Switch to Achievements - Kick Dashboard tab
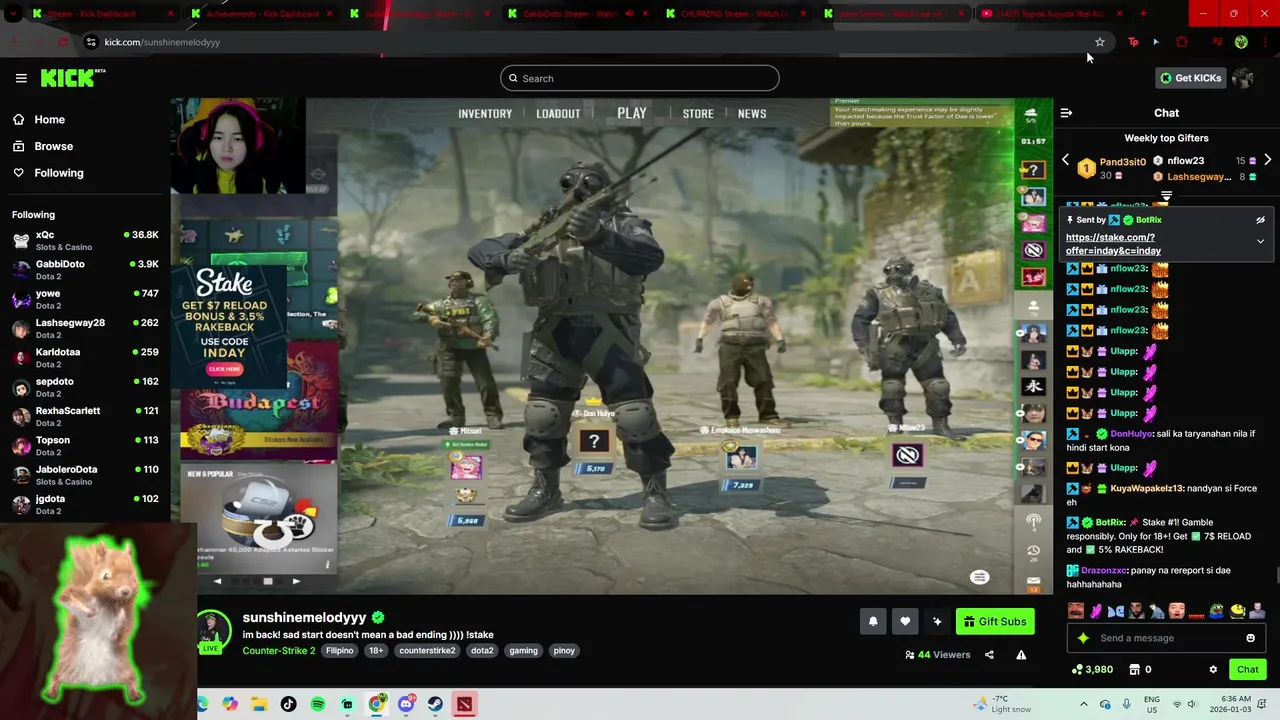1280x720 pixels. coord(263,14)
